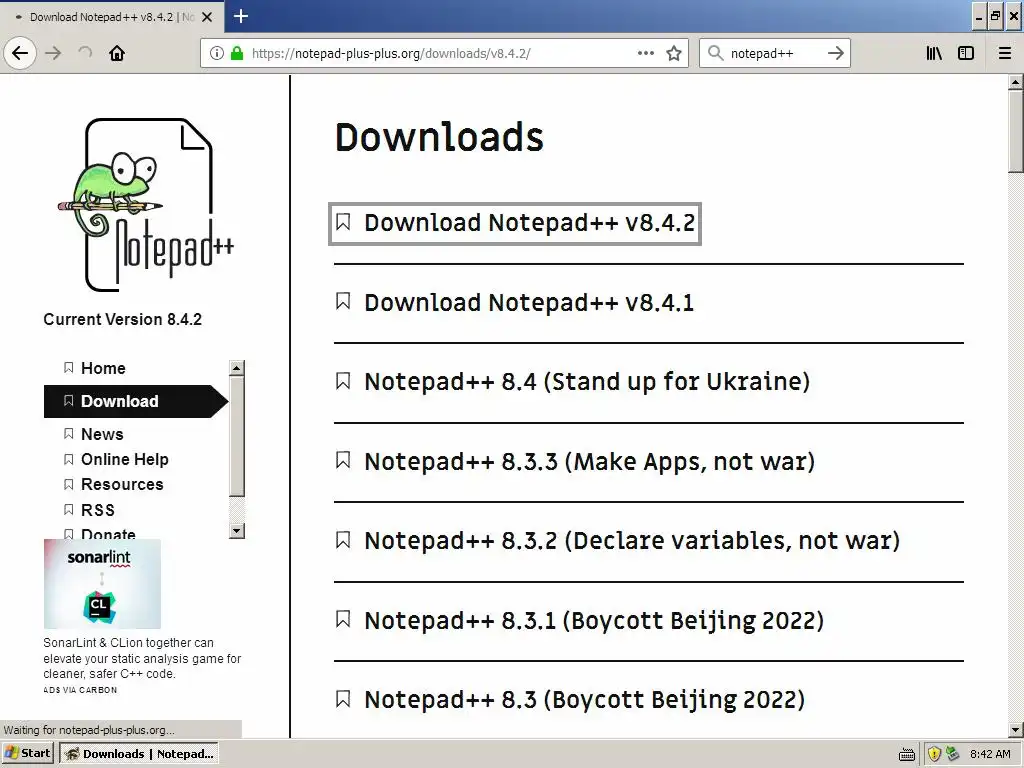Click the notepad++ search box
The height and width of the screenshot is (768, 1024).
775,53
